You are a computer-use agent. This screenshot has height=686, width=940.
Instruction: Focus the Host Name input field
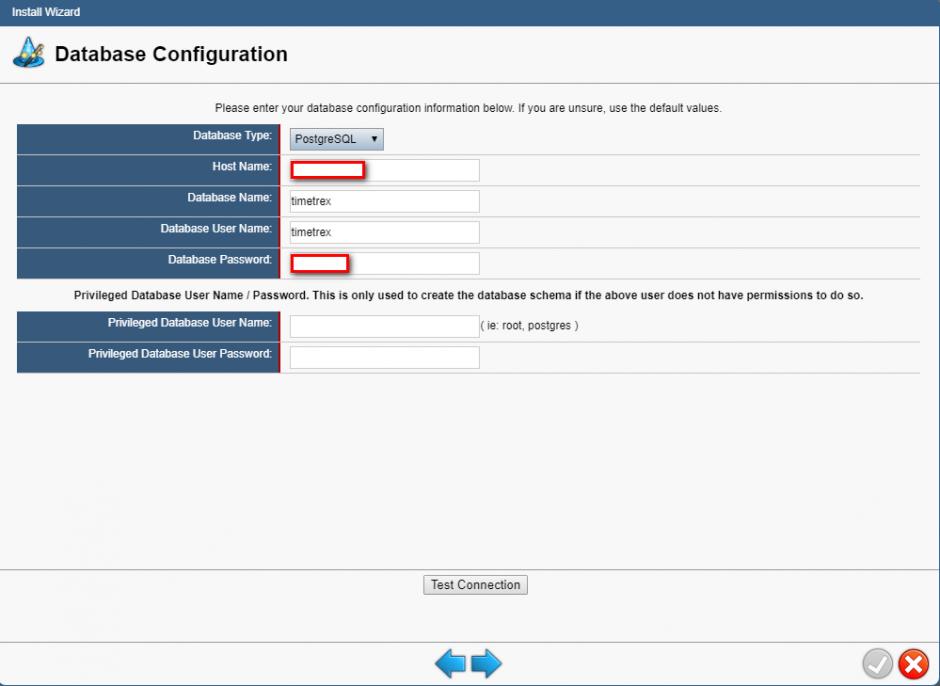(x=385, y=170)
